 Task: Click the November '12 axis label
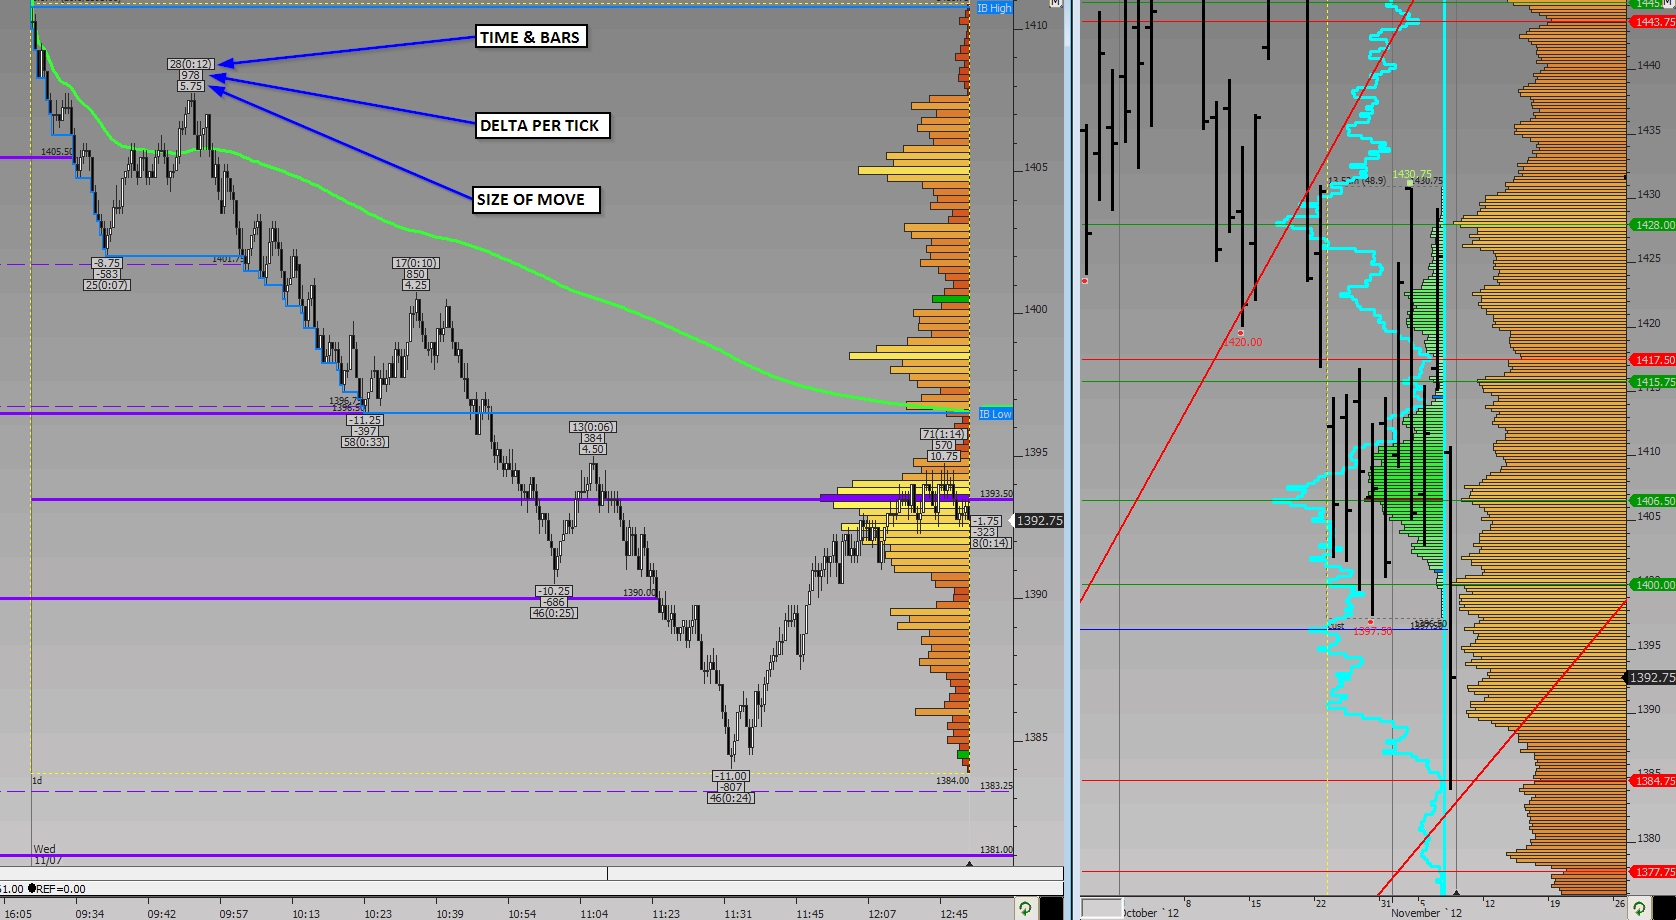coord(1425,913)
